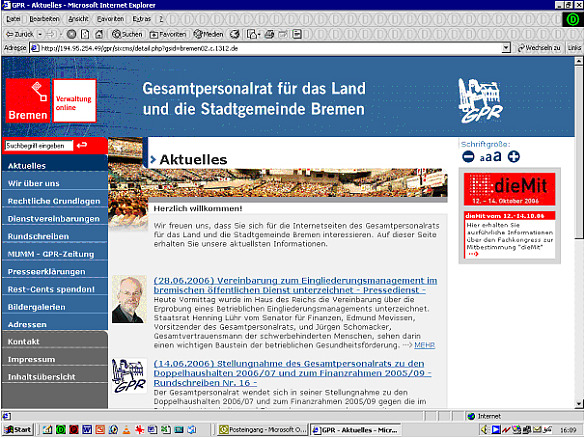Click the portrait photo thumbnail
The width and height of the screenshot is (585, 438).
[x=129, y=299]
